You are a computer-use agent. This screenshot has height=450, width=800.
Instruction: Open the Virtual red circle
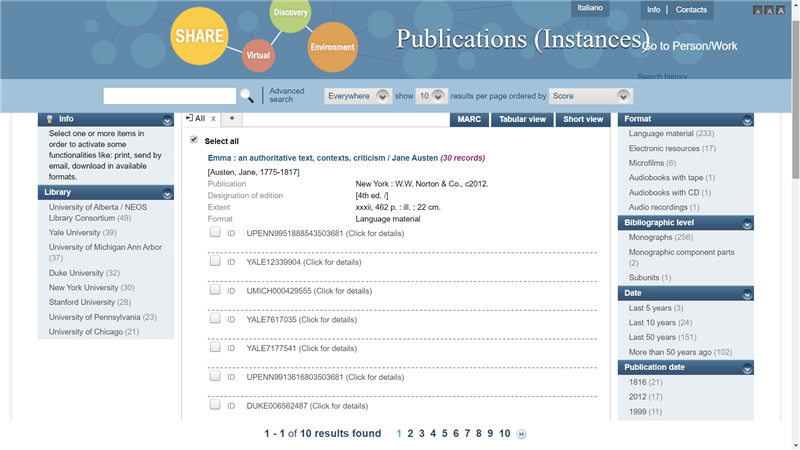259,55
